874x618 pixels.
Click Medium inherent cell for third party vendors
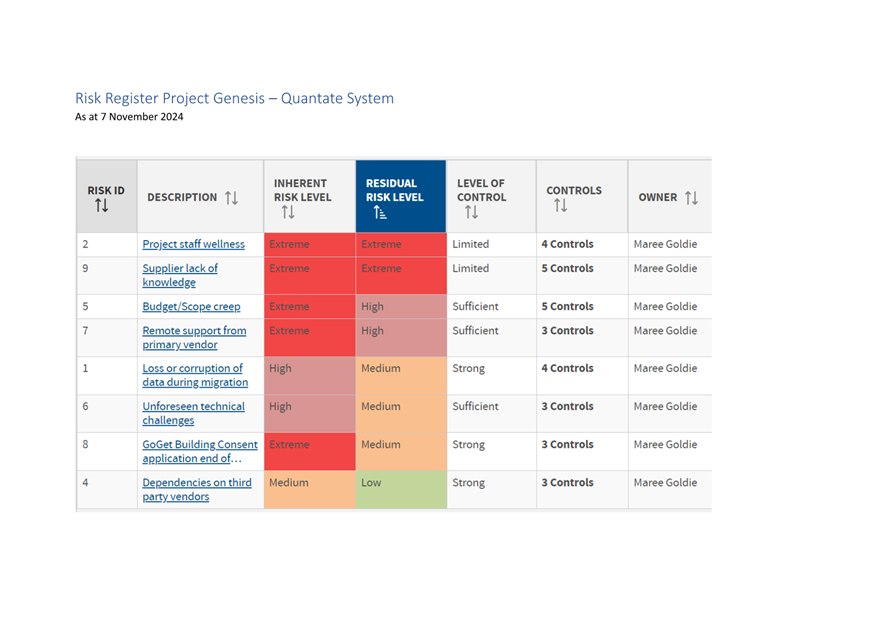click(309, 489)
